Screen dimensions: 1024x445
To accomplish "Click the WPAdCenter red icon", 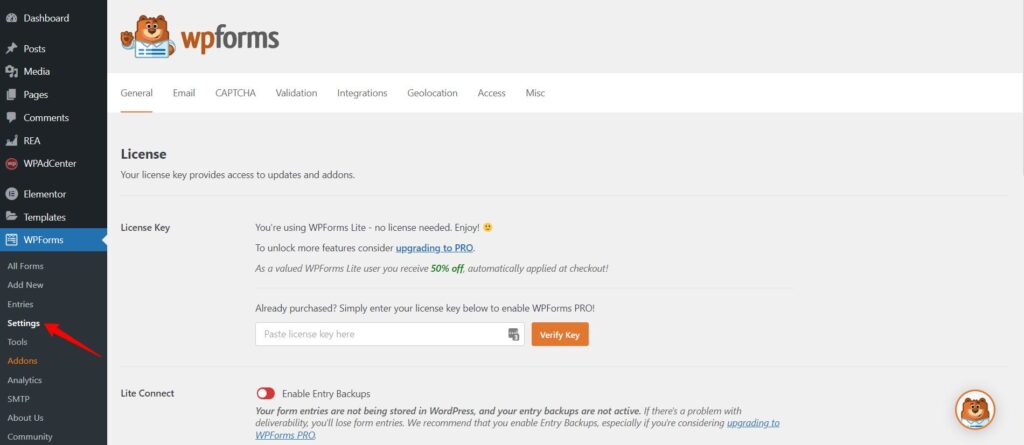I will (x=11, y=163).
